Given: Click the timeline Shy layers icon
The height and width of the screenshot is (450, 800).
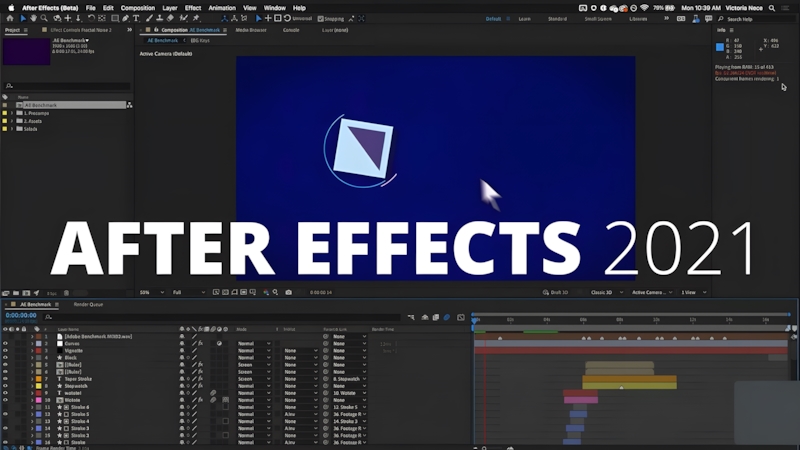Looking at the screenshot, I should [x=424, y=317].
